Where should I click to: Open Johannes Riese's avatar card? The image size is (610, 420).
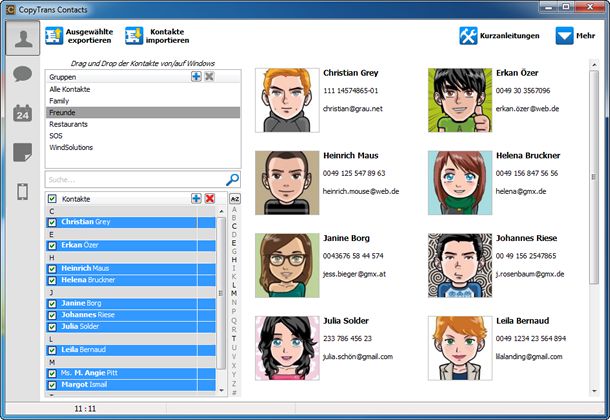pyautogui.click(x=460, y=265)
